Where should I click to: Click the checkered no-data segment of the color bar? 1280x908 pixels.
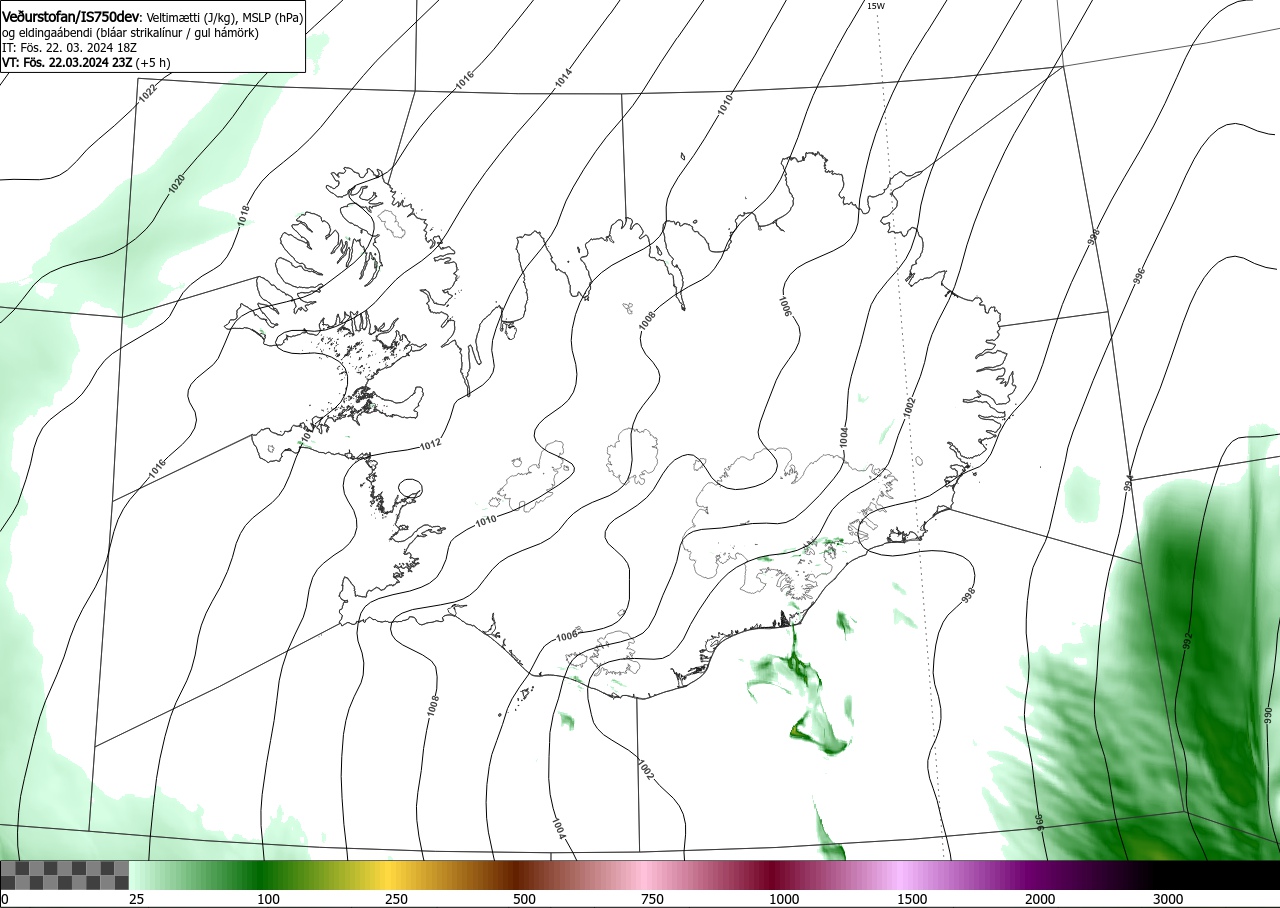click(64, 875)
